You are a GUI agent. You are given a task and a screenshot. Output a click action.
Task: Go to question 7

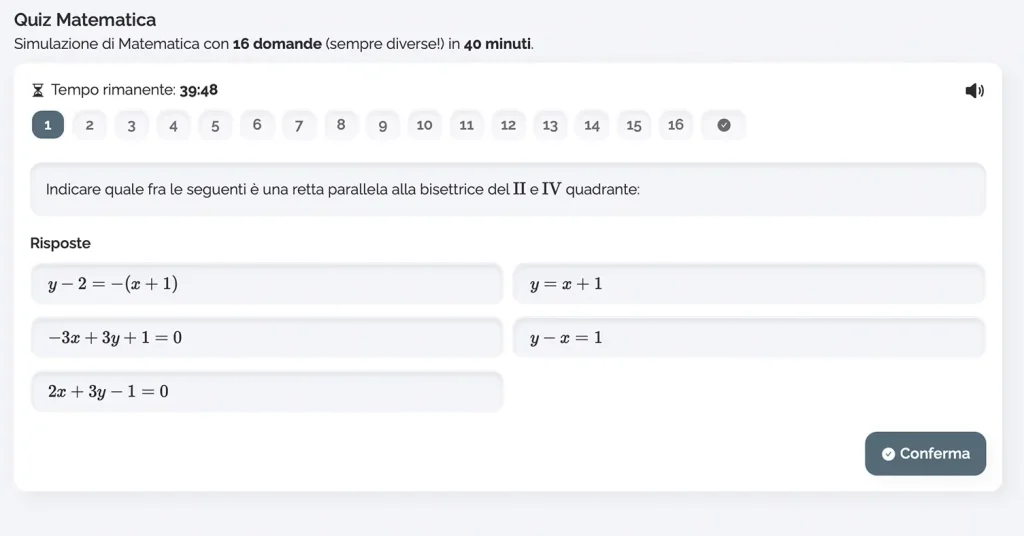click(x=298, y=125)
